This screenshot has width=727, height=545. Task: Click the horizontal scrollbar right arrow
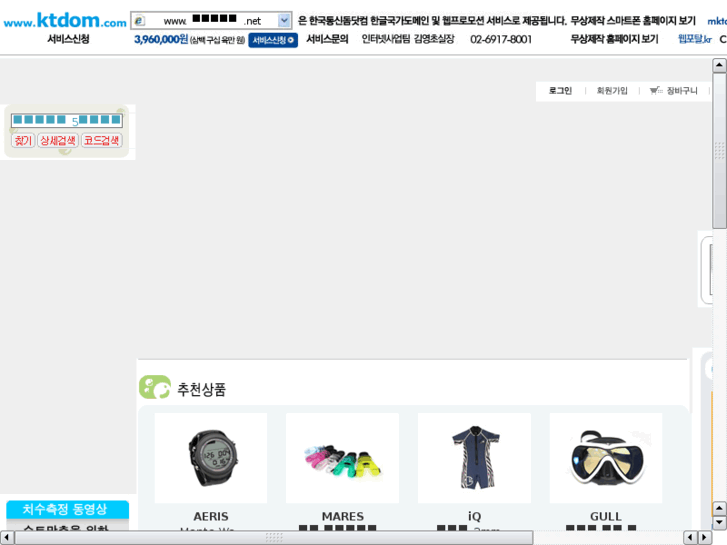(x=705, y=538)
